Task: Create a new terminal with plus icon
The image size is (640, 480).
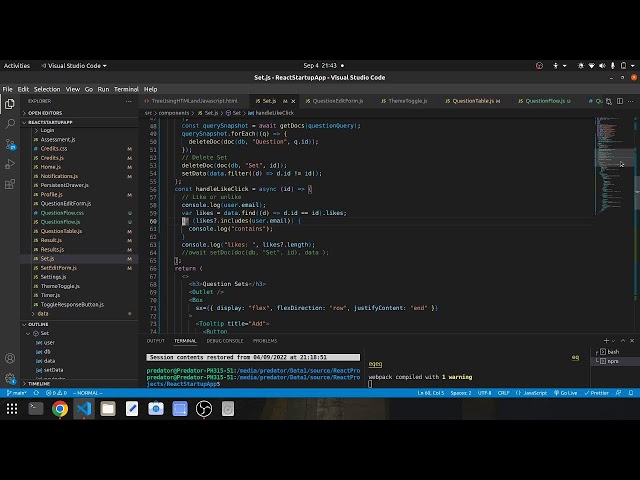Action: [606, 340]
